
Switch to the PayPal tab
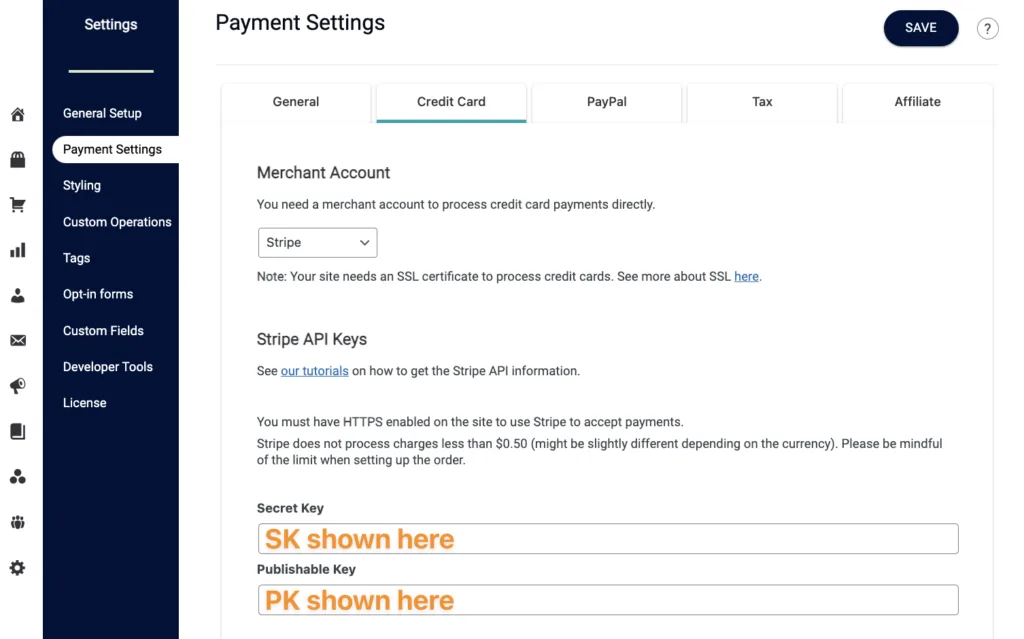click(607, 102)
